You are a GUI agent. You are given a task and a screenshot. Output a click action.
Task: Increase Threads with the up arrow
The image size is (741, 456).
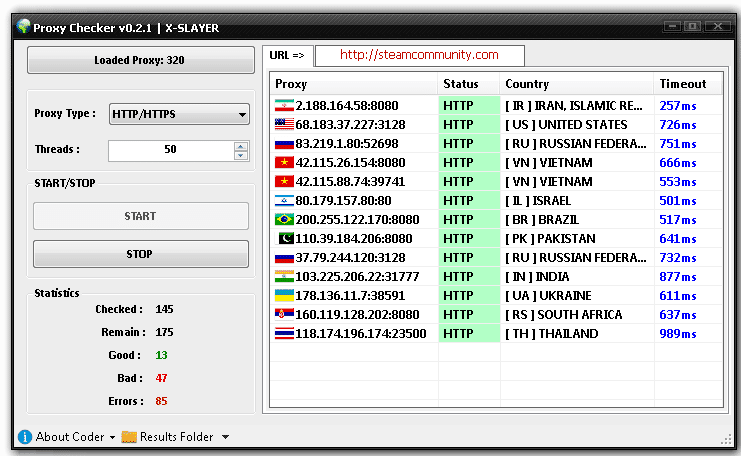click(x=240, y=145)
